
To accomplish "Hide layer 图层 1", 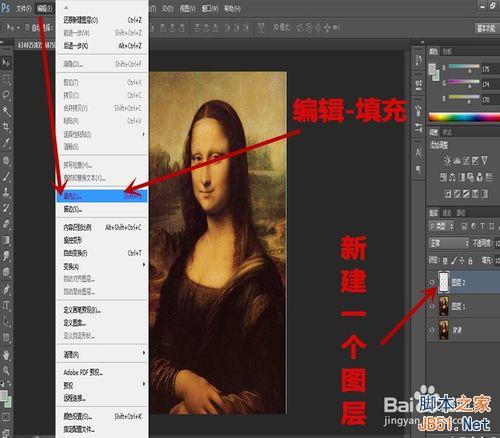I will tap(432, 306).
